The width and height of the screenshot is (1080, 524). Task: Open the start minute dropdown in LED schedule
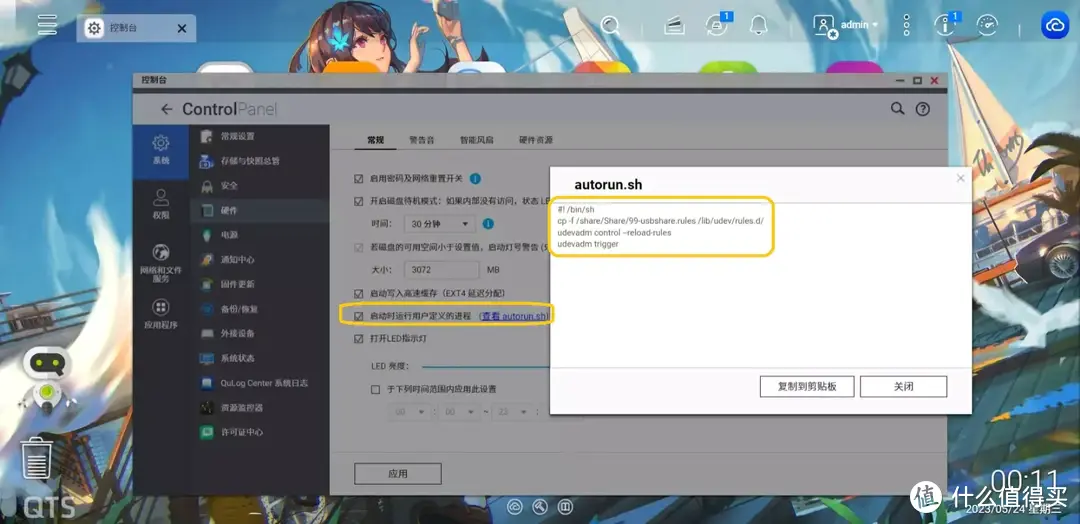458,412
